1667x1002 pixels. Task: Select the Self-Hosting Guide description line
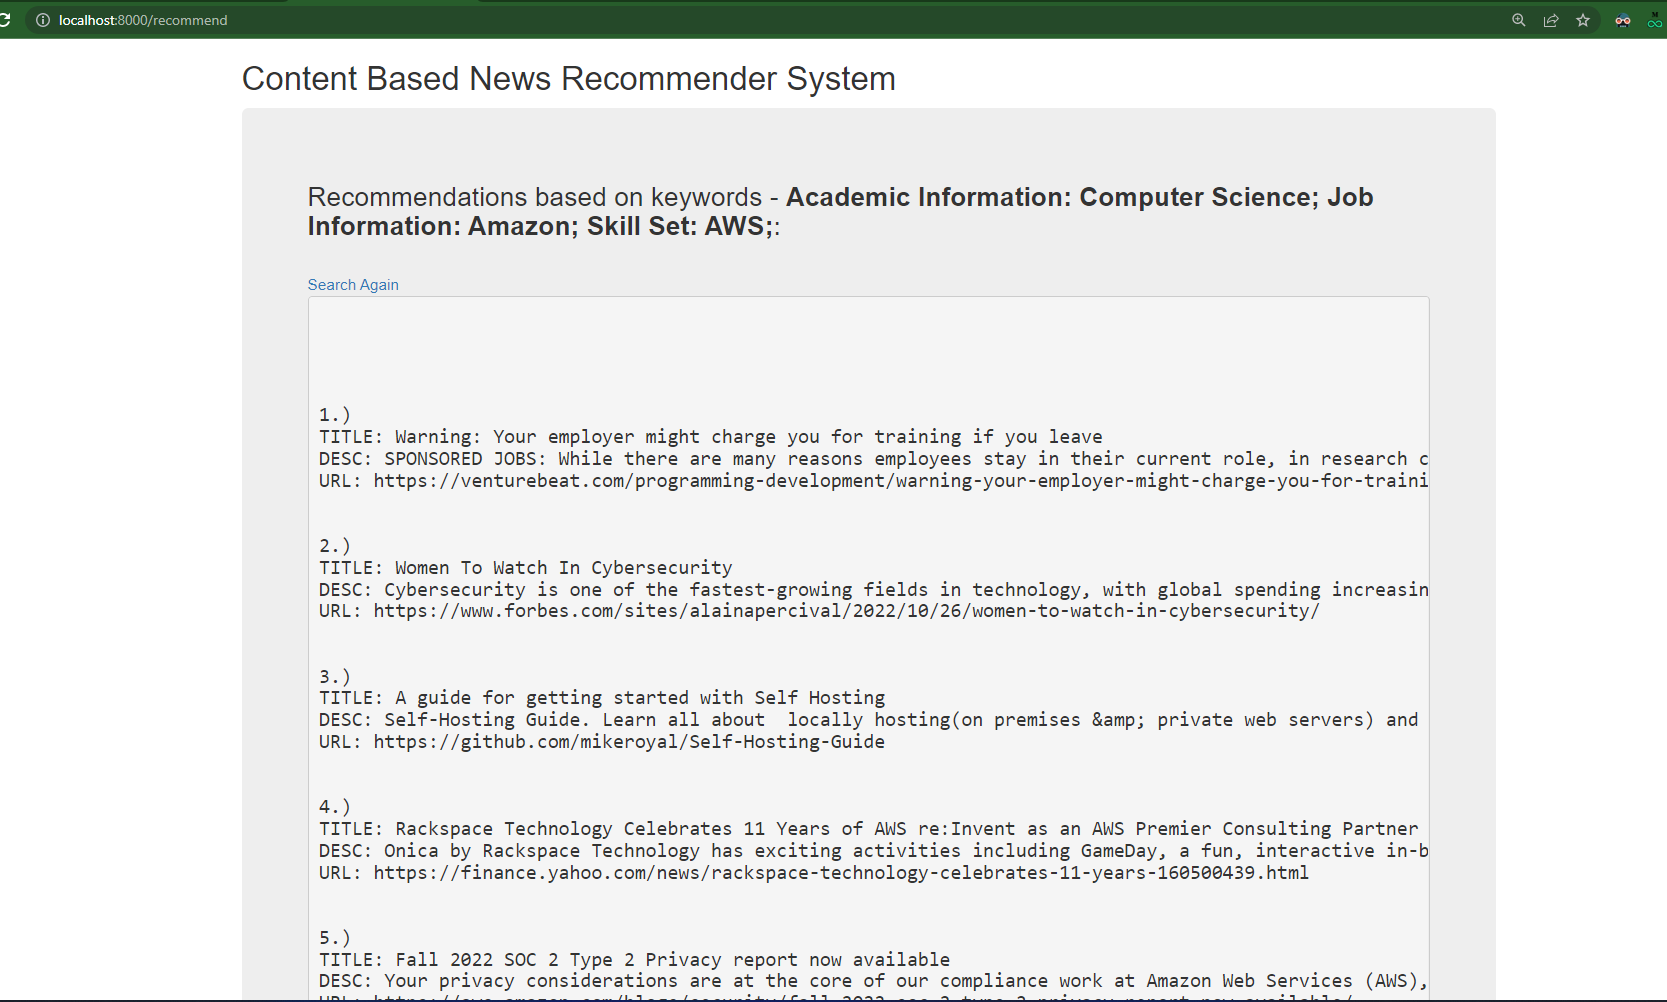click(x=869, y=720)
